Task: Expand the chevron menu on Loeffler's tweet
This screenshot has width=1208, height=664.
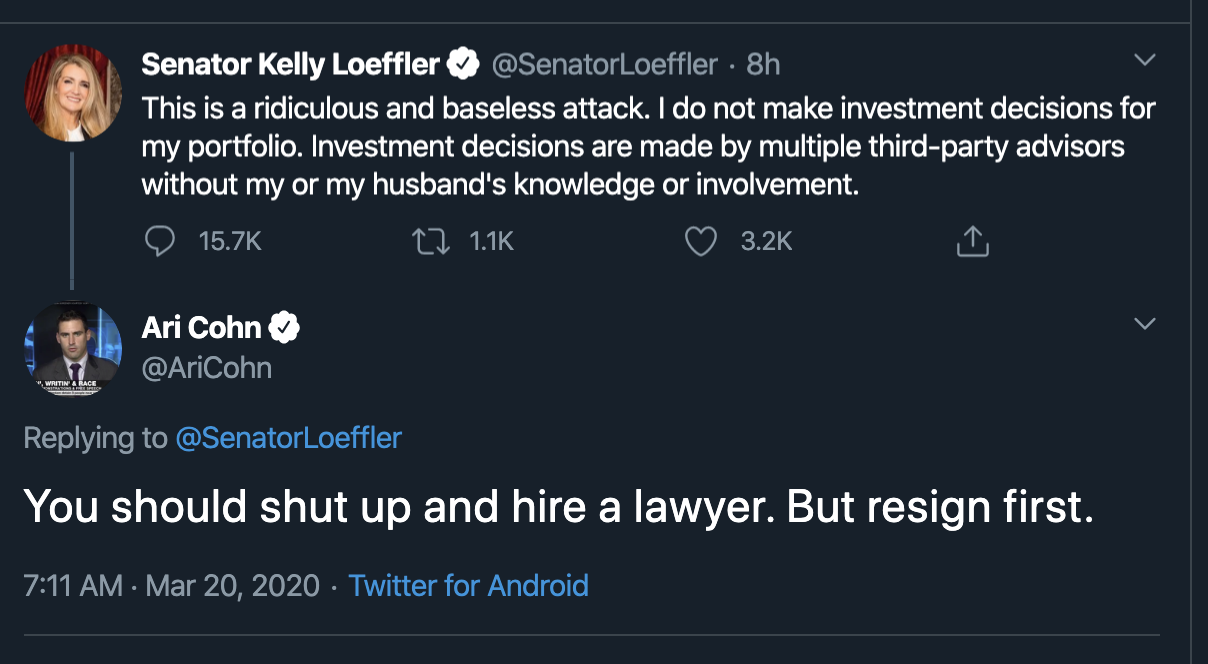Action: 1144,61
